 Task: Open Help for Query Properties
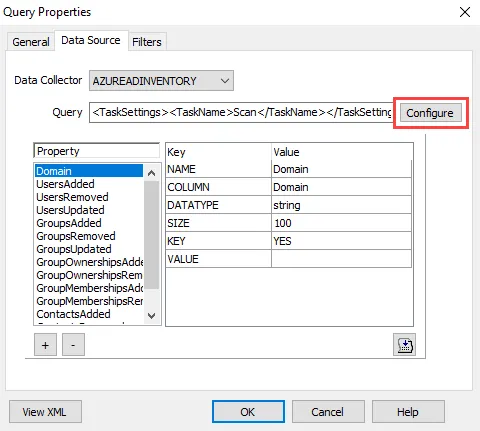click(x=408, y=412)
